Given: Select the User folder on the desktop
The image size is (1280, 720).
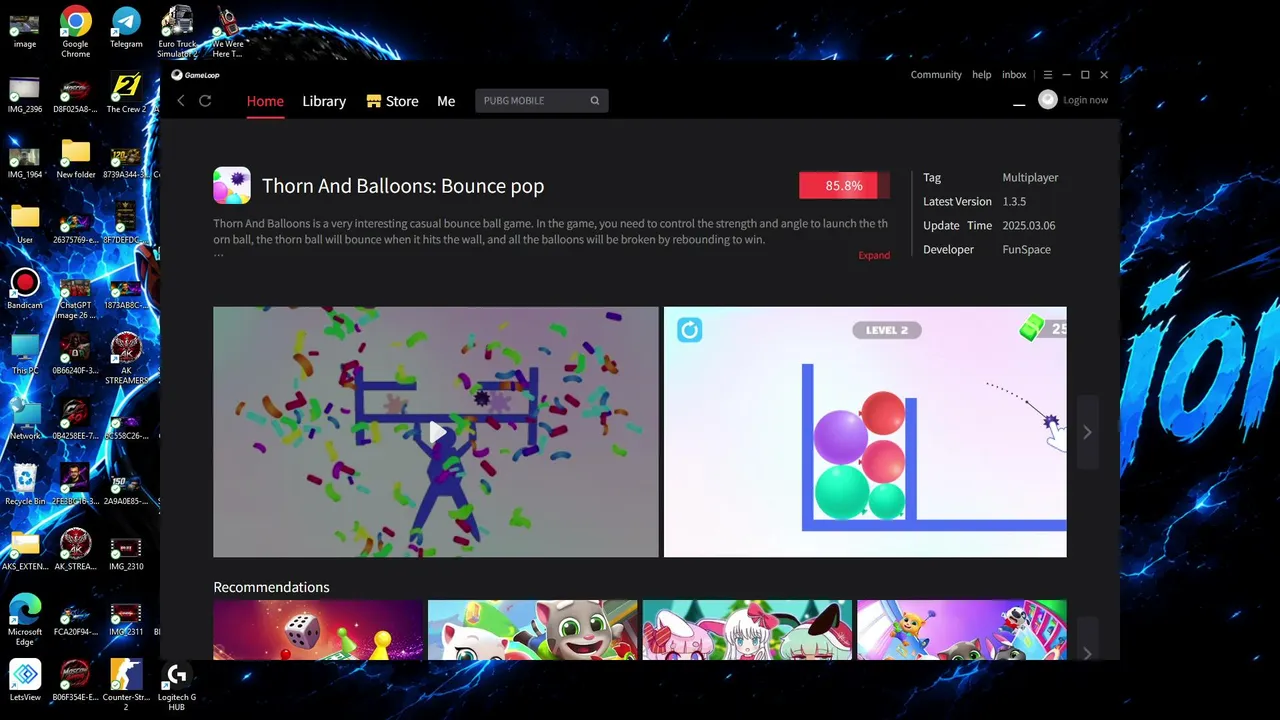Looking at the screenshot, I should point(25,224).
